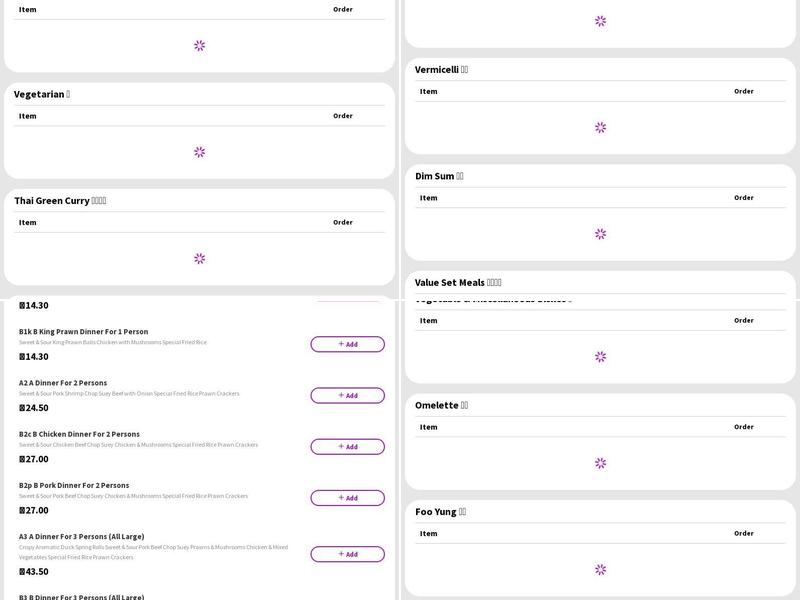800x600 pixels.
Task: Add B1k King Prawn Dinner to order
Action: coord(347,344)
